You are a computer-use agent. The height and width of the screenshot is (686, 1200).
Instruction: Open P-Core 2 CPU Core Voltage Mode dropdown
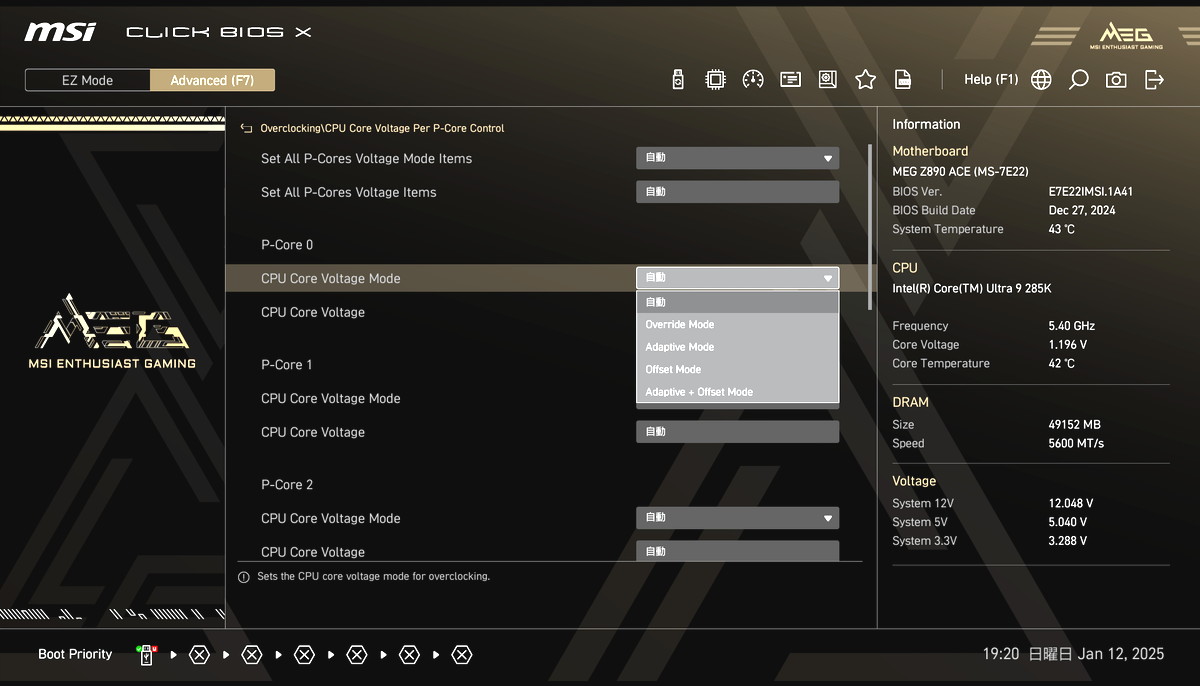click(737, 518)
